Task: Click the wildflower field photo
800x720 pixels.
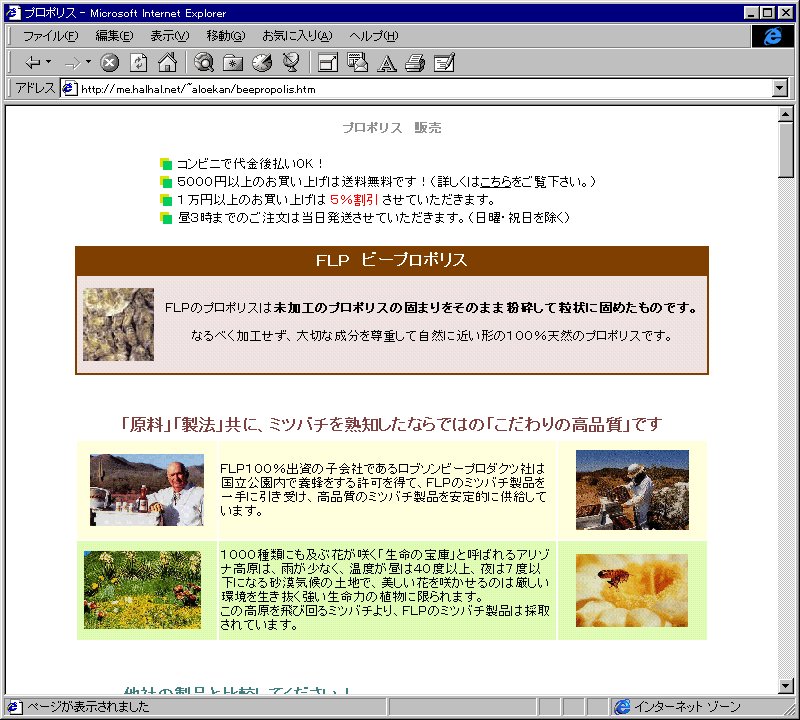Action: (x=142, y=589)
